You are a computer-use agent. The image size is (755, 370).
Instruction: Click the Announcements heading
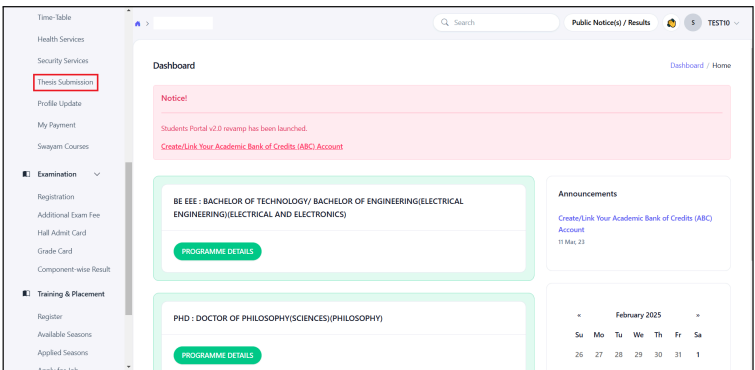[x=587, y=194]
